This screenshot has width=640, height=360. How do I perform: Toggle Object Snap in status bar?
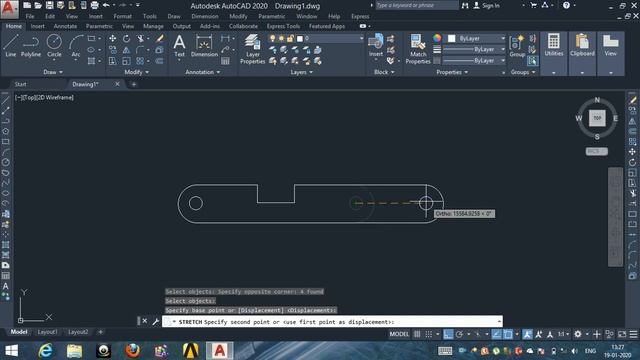coord(508,334)
